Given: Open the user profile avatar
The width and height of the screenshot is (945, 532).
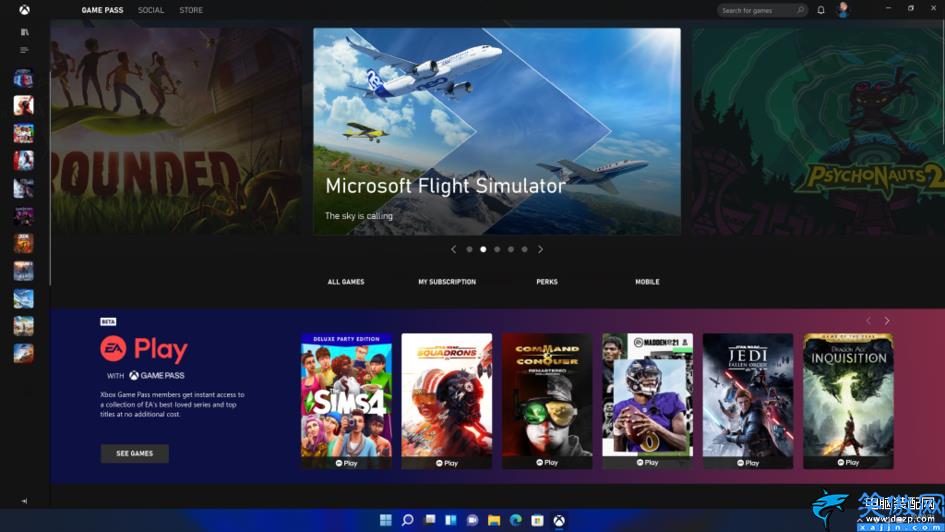Looking at the screenshot, I should coord(843,10).
